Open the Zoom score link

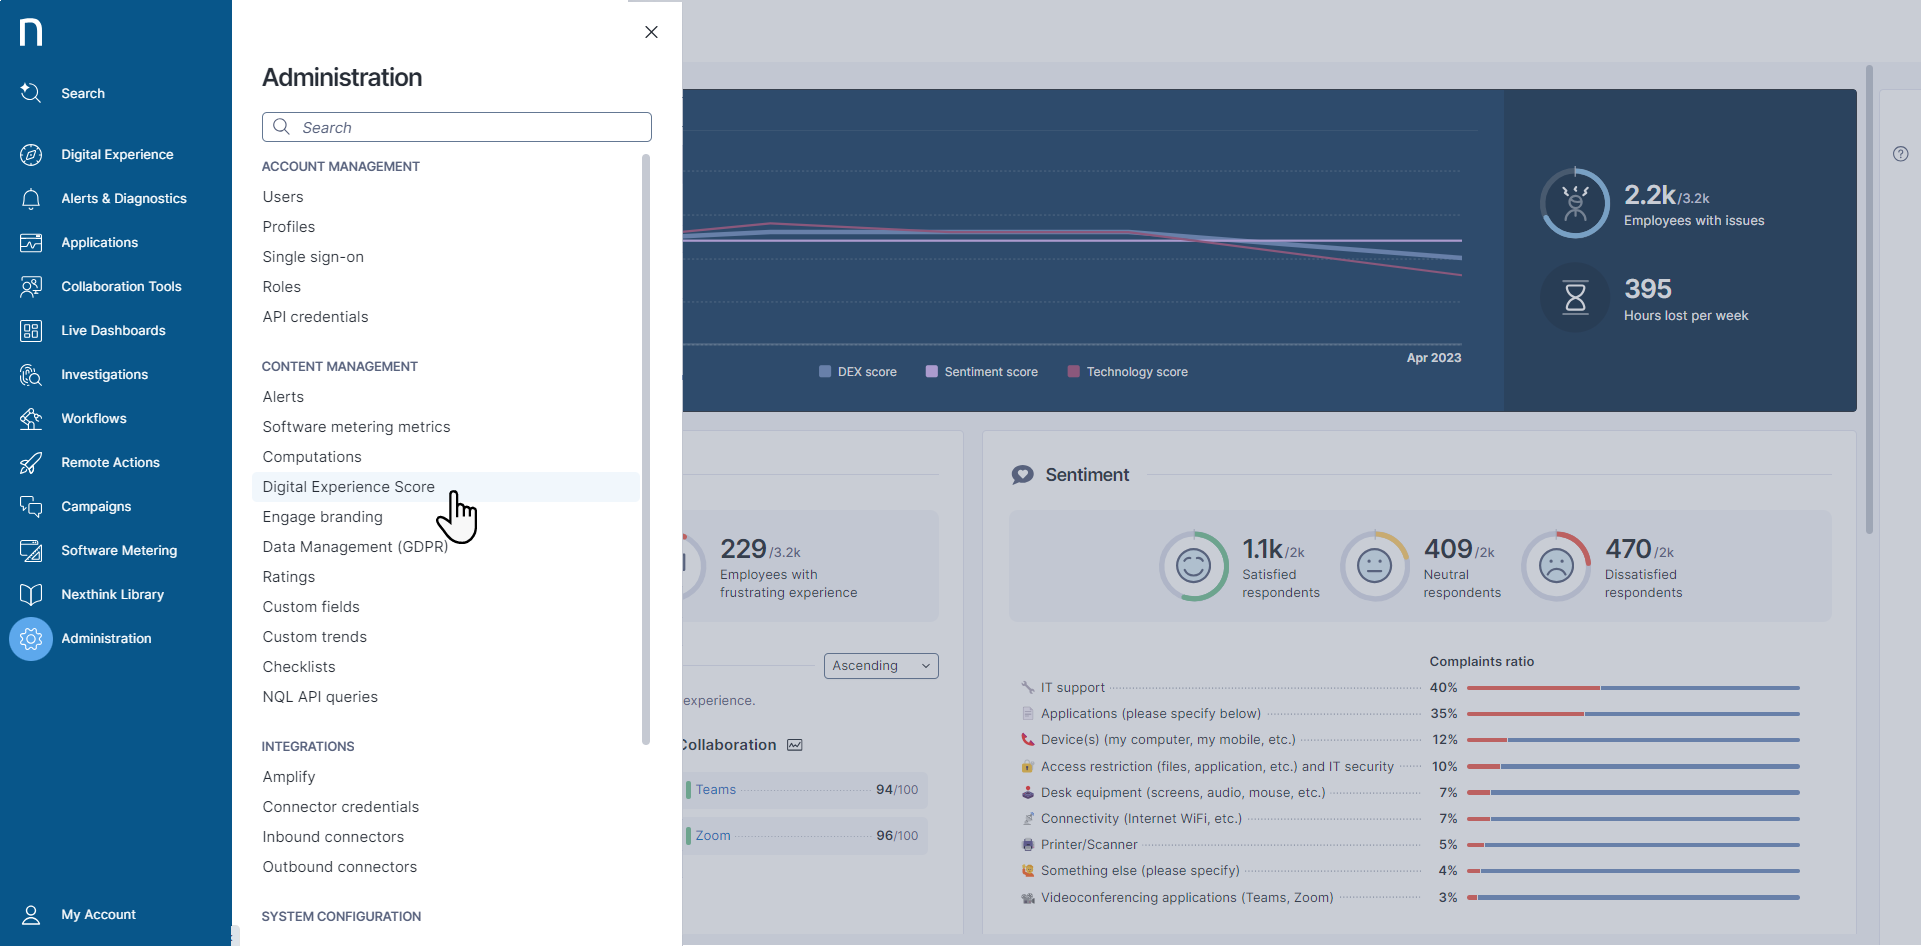coord(713,836)
